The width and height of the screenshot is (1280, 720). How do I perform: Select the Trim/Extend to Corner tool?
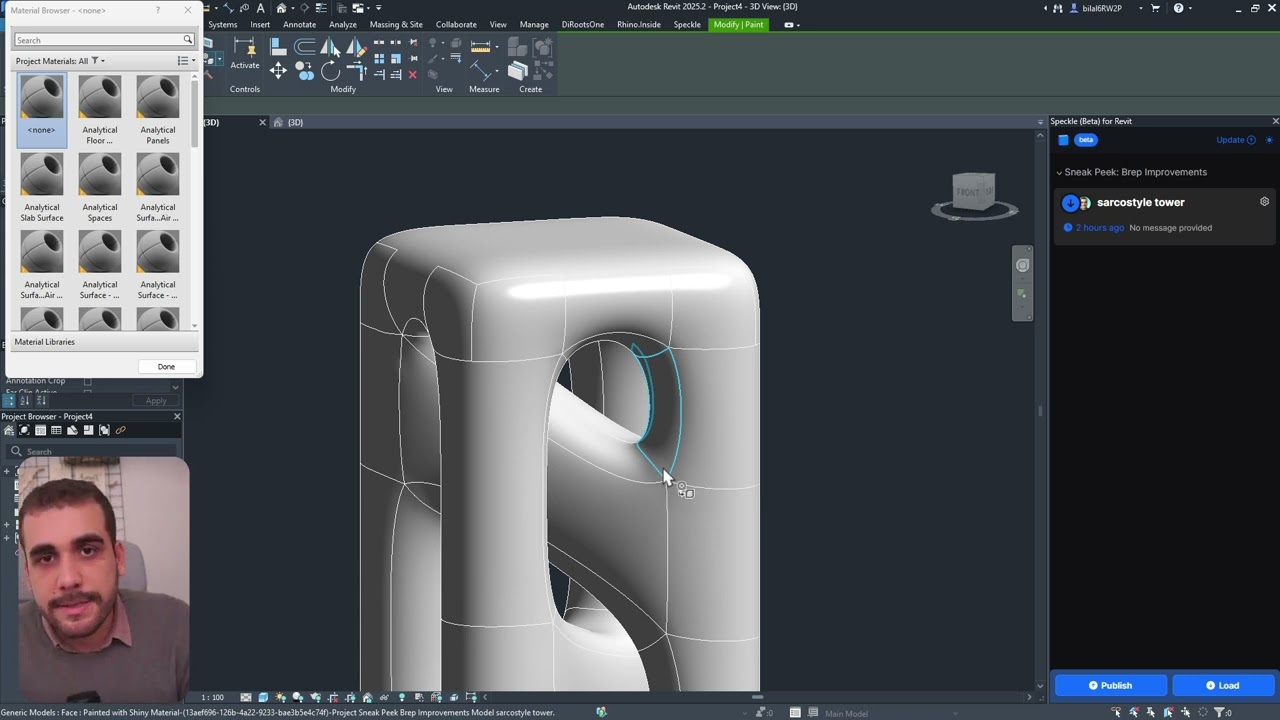point(354,71)
